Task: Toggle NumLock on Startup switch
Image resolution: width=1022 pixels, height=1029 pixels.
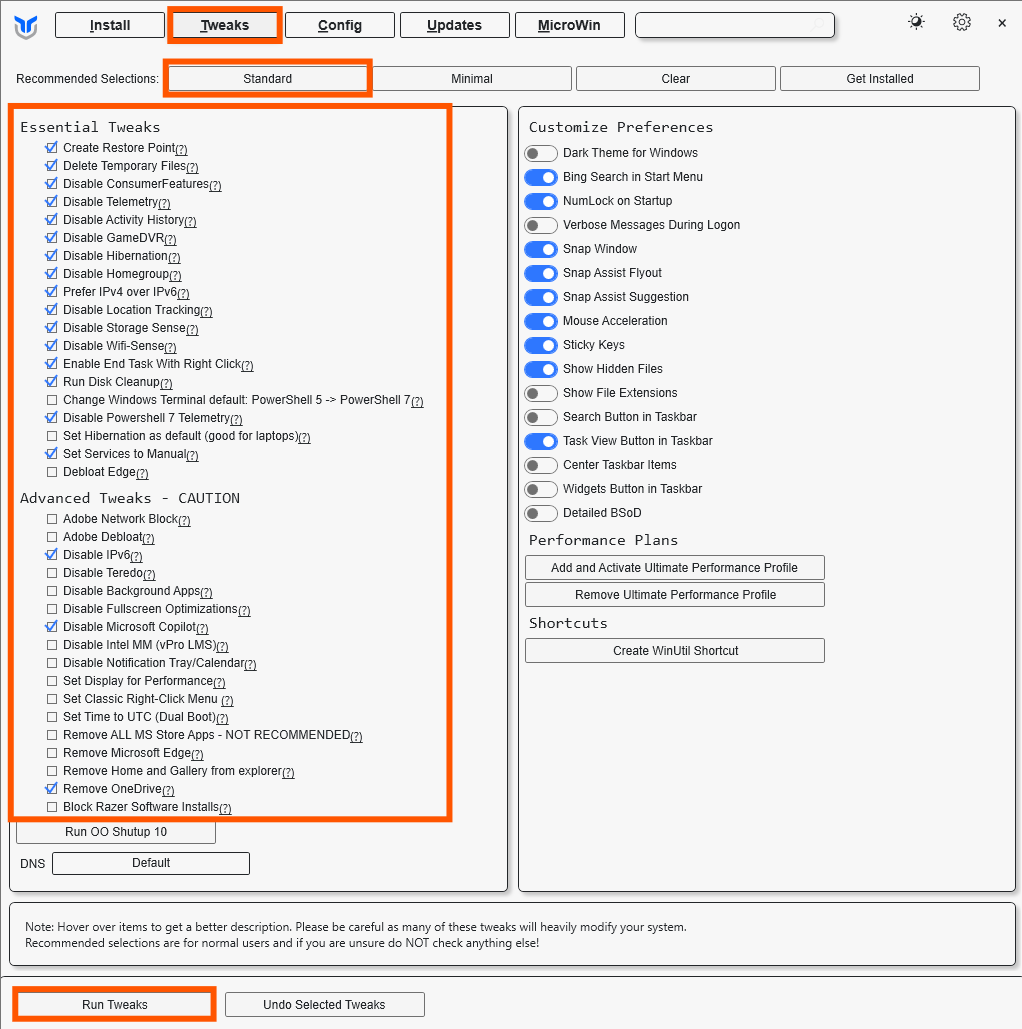Action: click(x=541, y=201)
